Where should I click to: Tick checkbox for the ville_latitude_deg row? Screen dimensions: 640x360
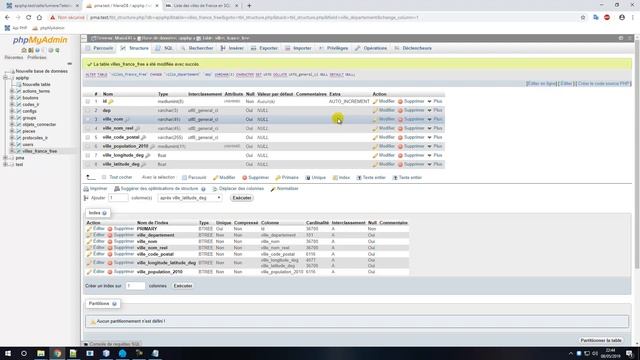(x=88, y=164)
